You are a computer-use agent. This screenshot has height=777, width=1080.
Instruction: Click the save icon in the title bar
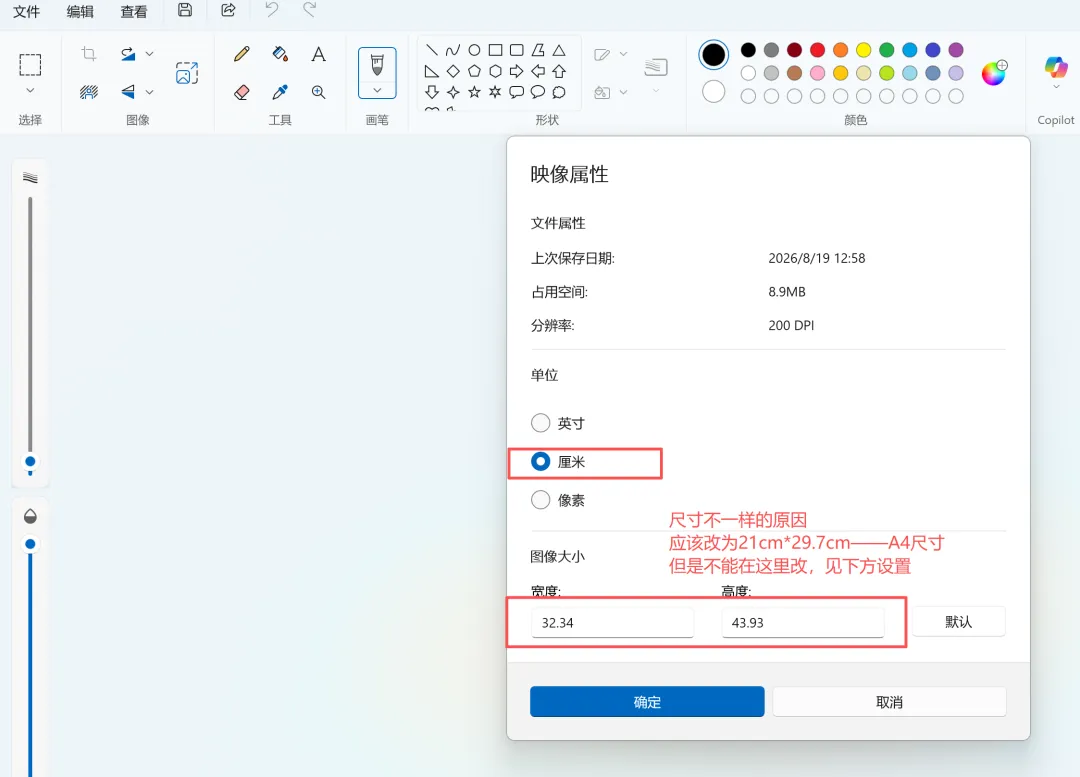pyautogui.click(x=185, y=10)
